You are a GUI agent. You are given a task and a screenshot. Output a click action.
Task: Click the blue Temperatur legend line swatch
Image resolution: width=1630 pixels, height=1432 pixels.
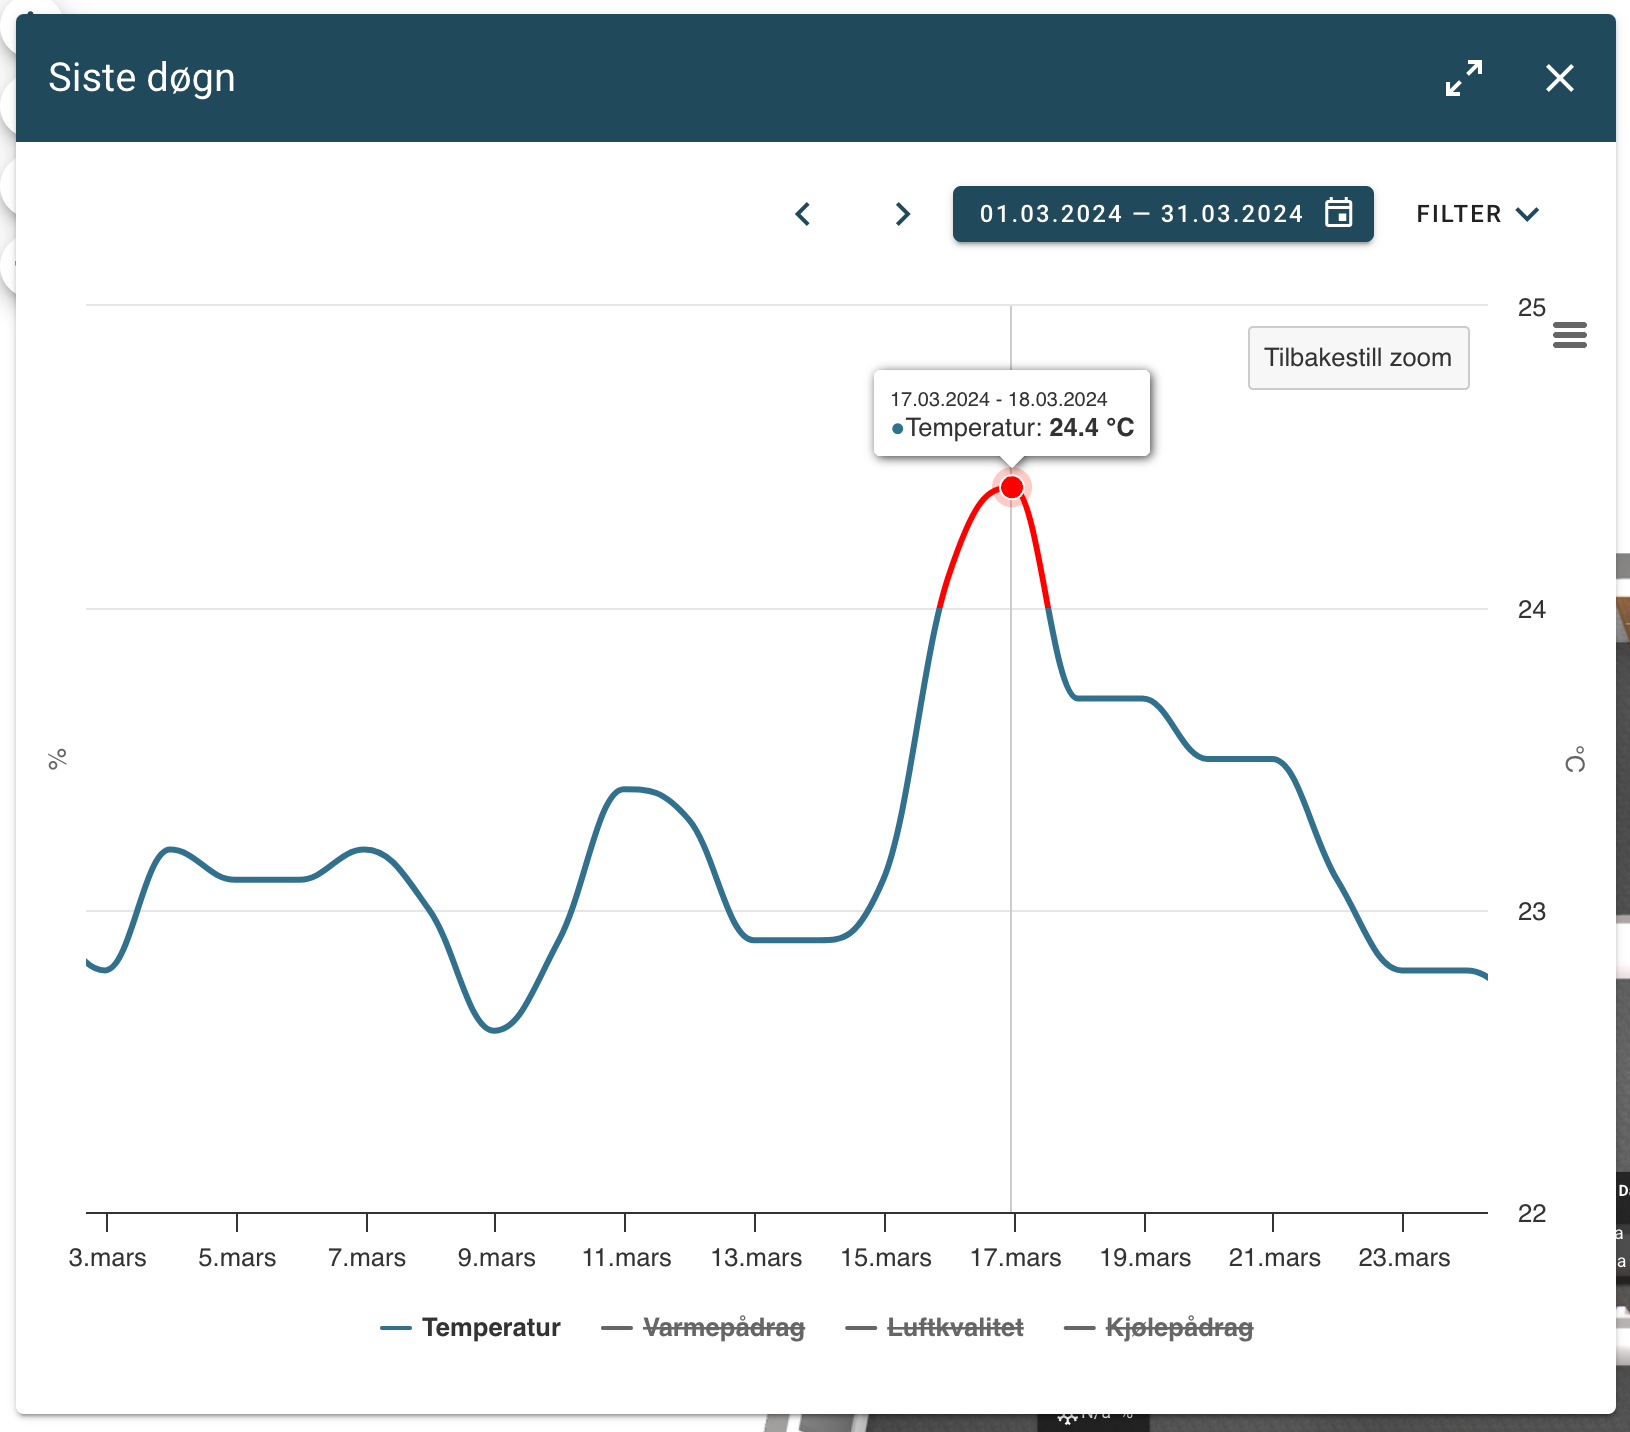pyautogui.click(x=396, y=1328)
